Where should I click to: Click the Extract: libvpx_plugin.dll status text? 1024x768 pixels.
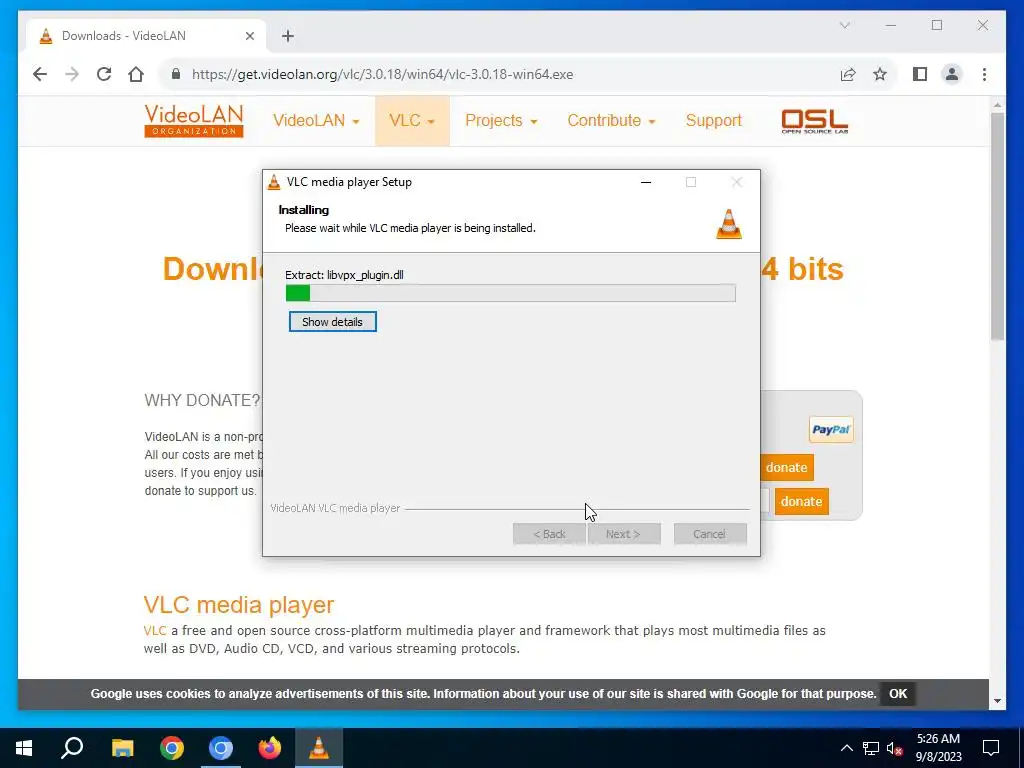(344, 275)
